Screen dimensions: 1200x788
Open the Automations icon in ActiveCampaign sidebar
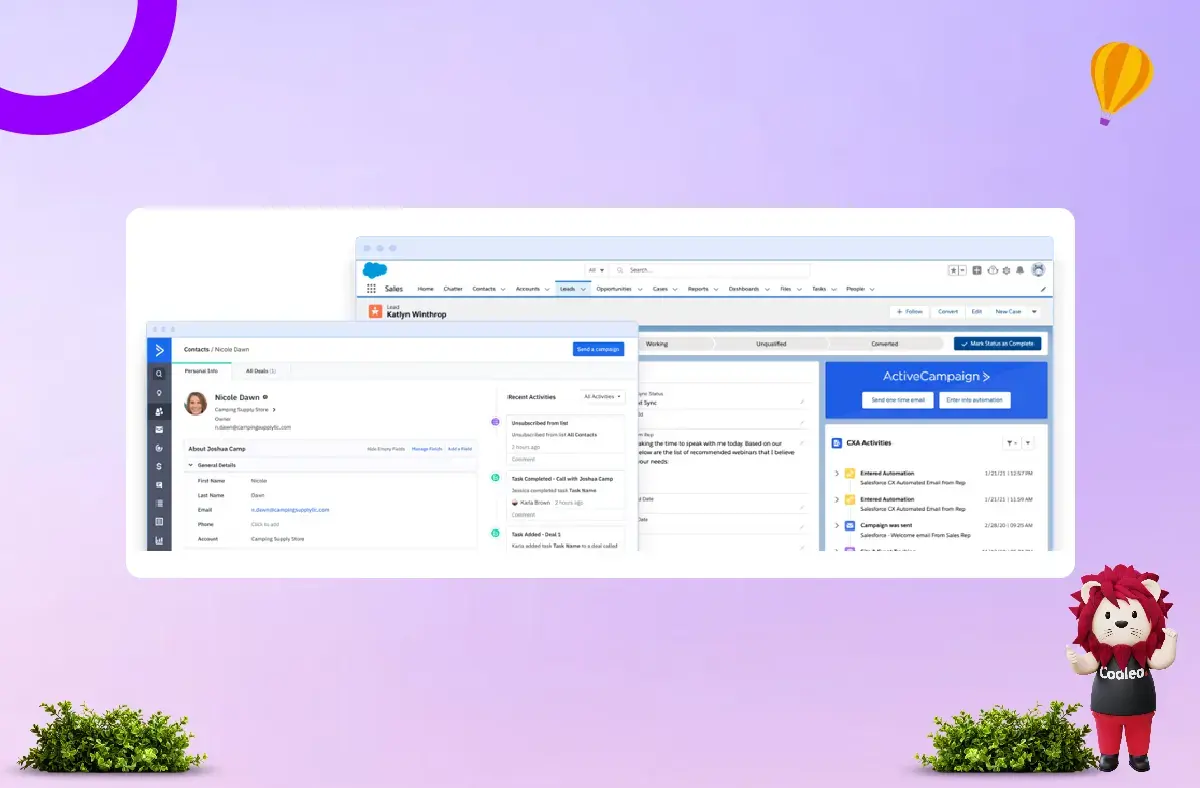coord(159,448)
